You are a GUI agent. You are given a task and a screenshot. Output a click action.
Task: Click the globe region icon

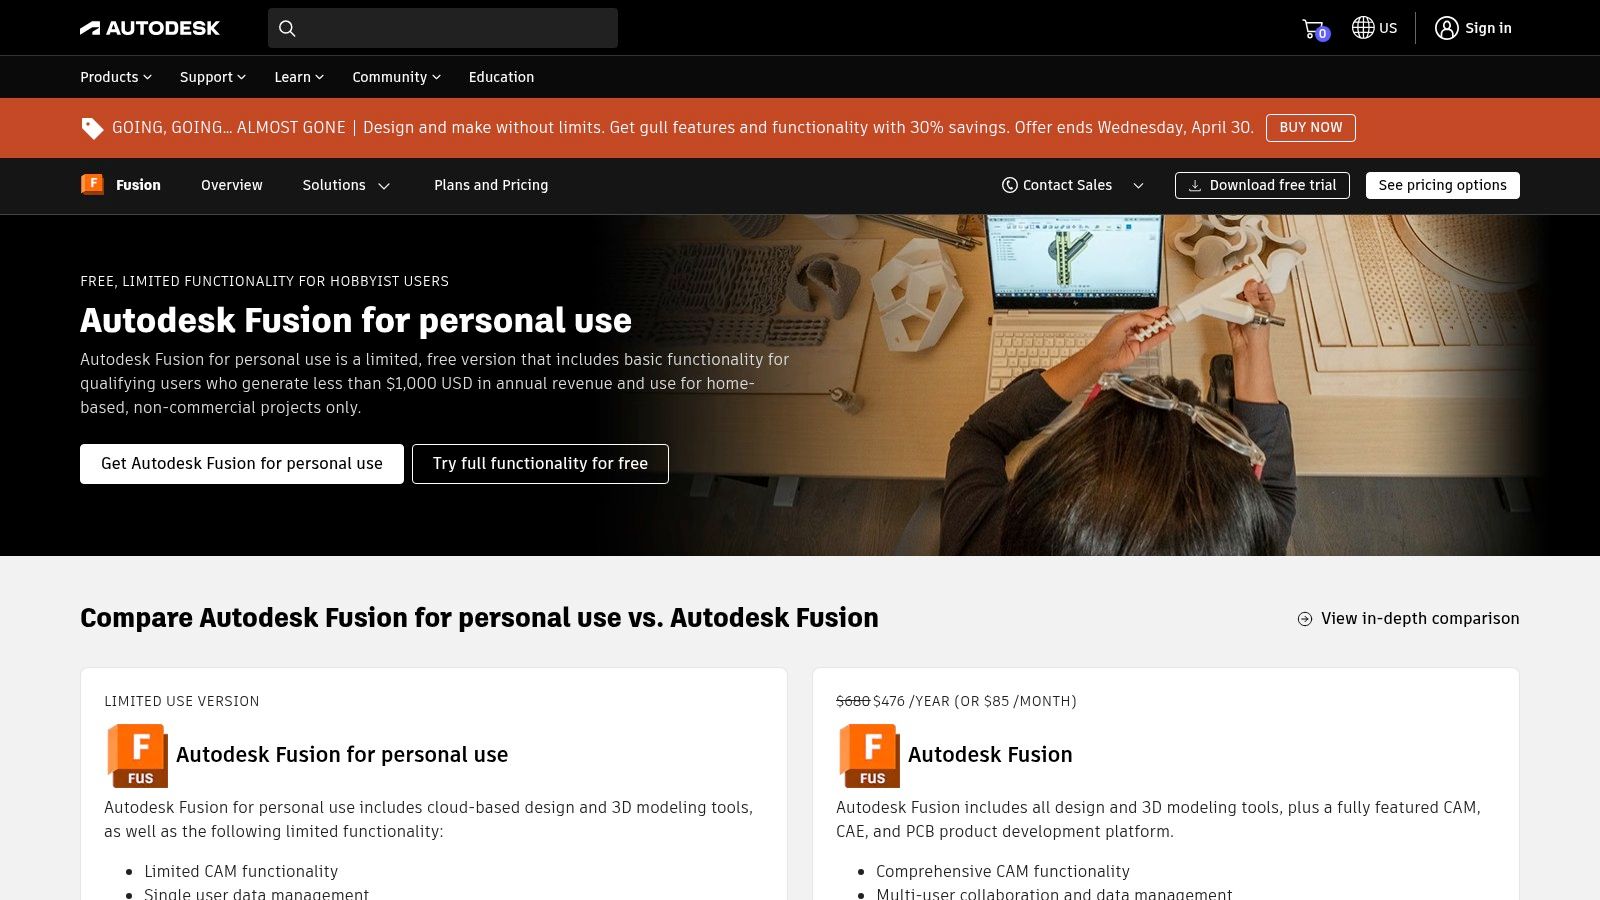(1362, 28)
